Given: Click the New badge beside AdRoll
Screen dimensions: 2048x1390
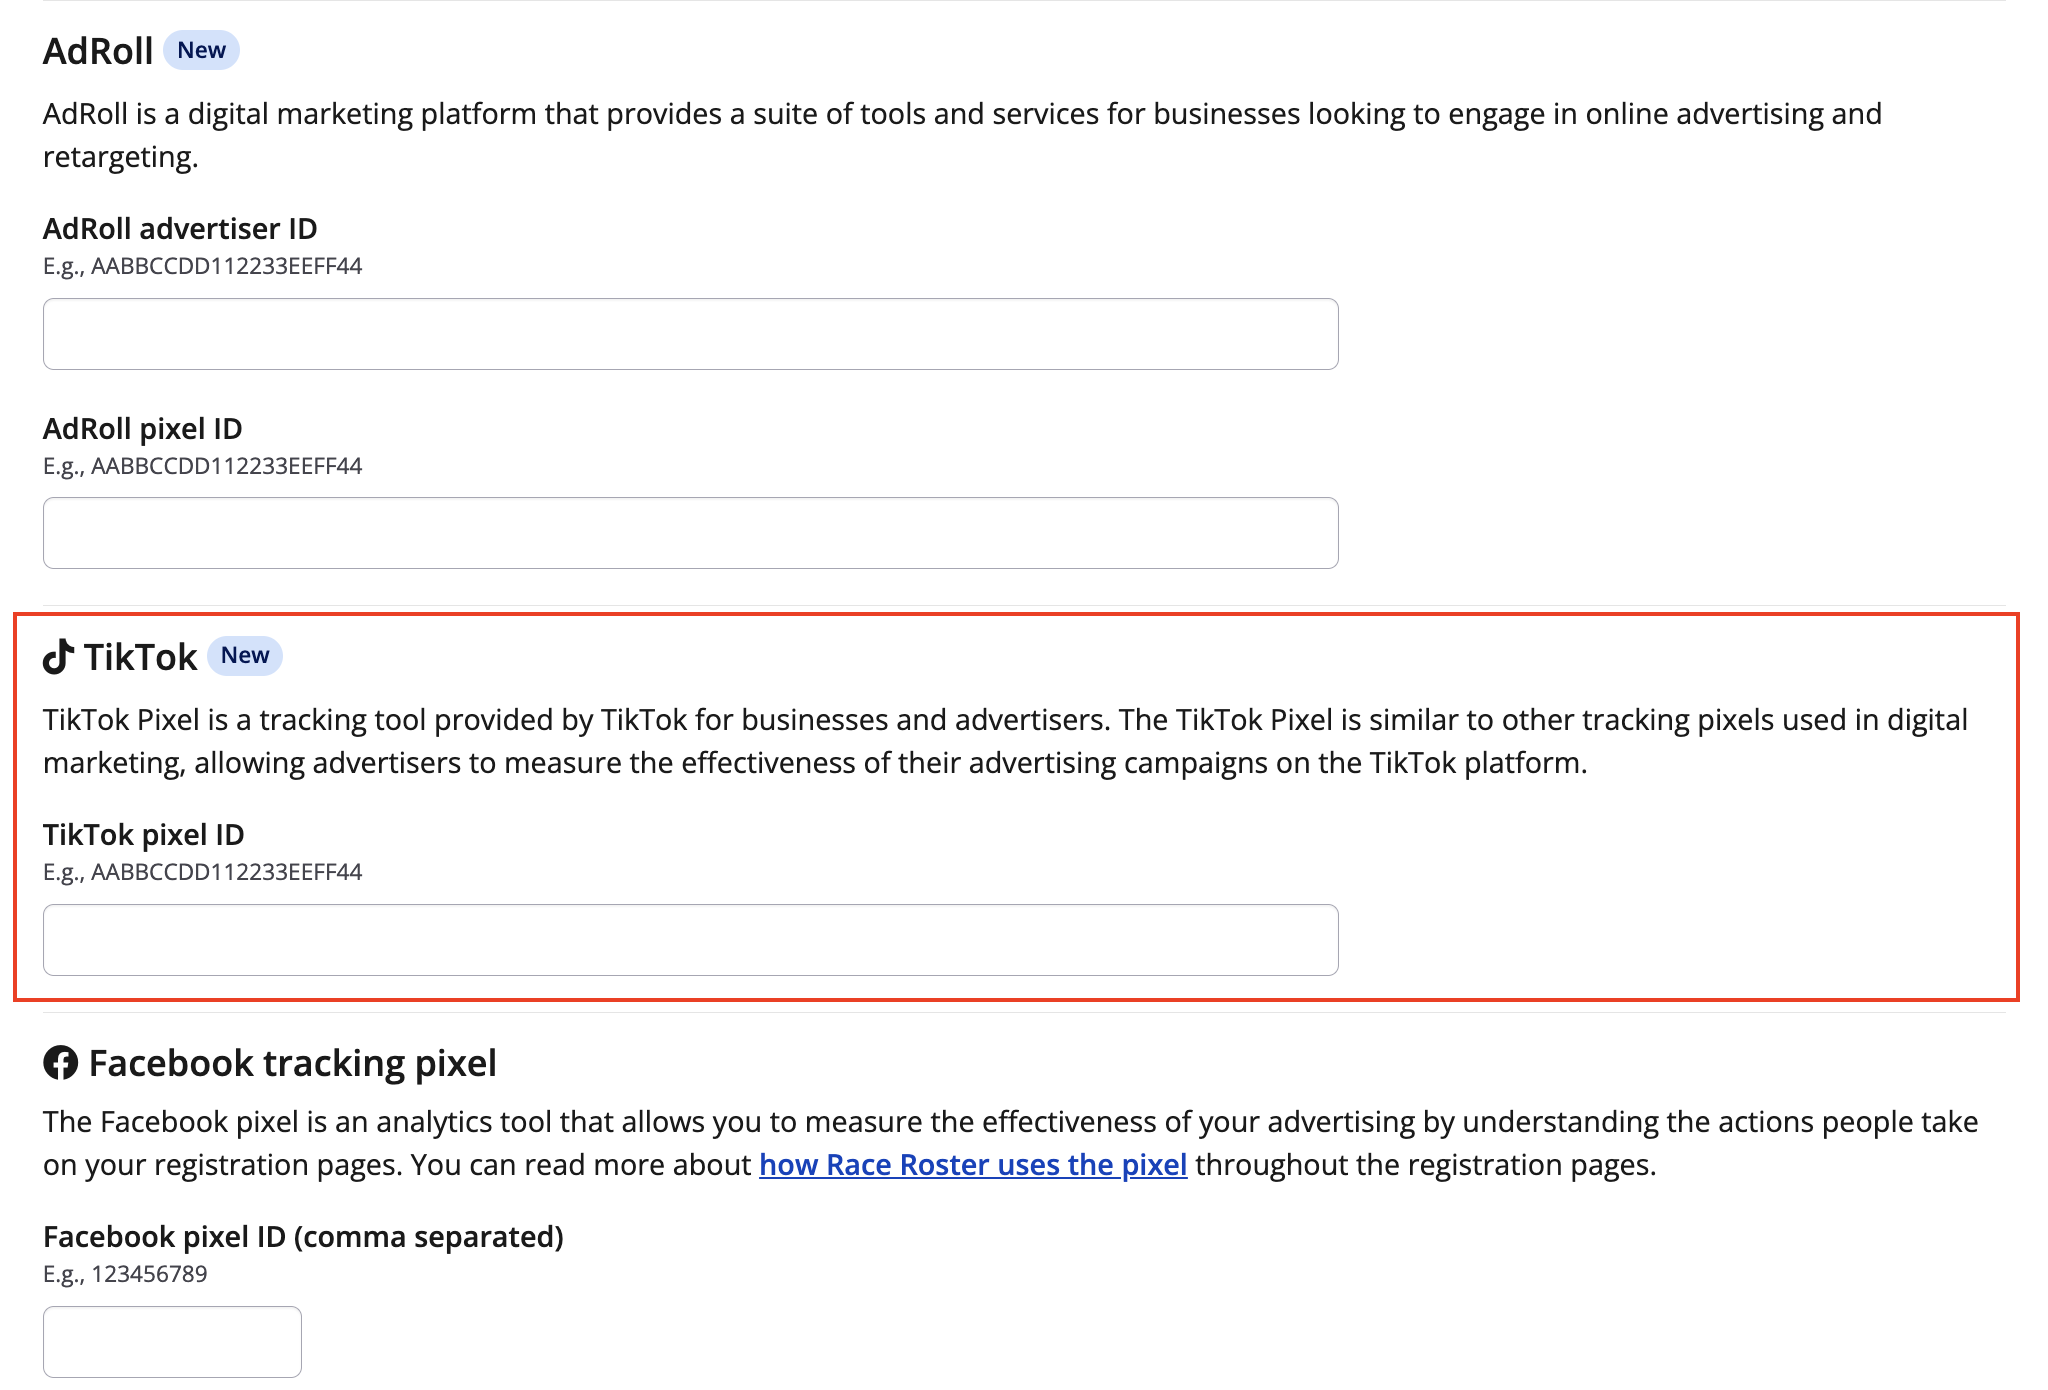Looking at the screenshot, I should tap(201, 50).
